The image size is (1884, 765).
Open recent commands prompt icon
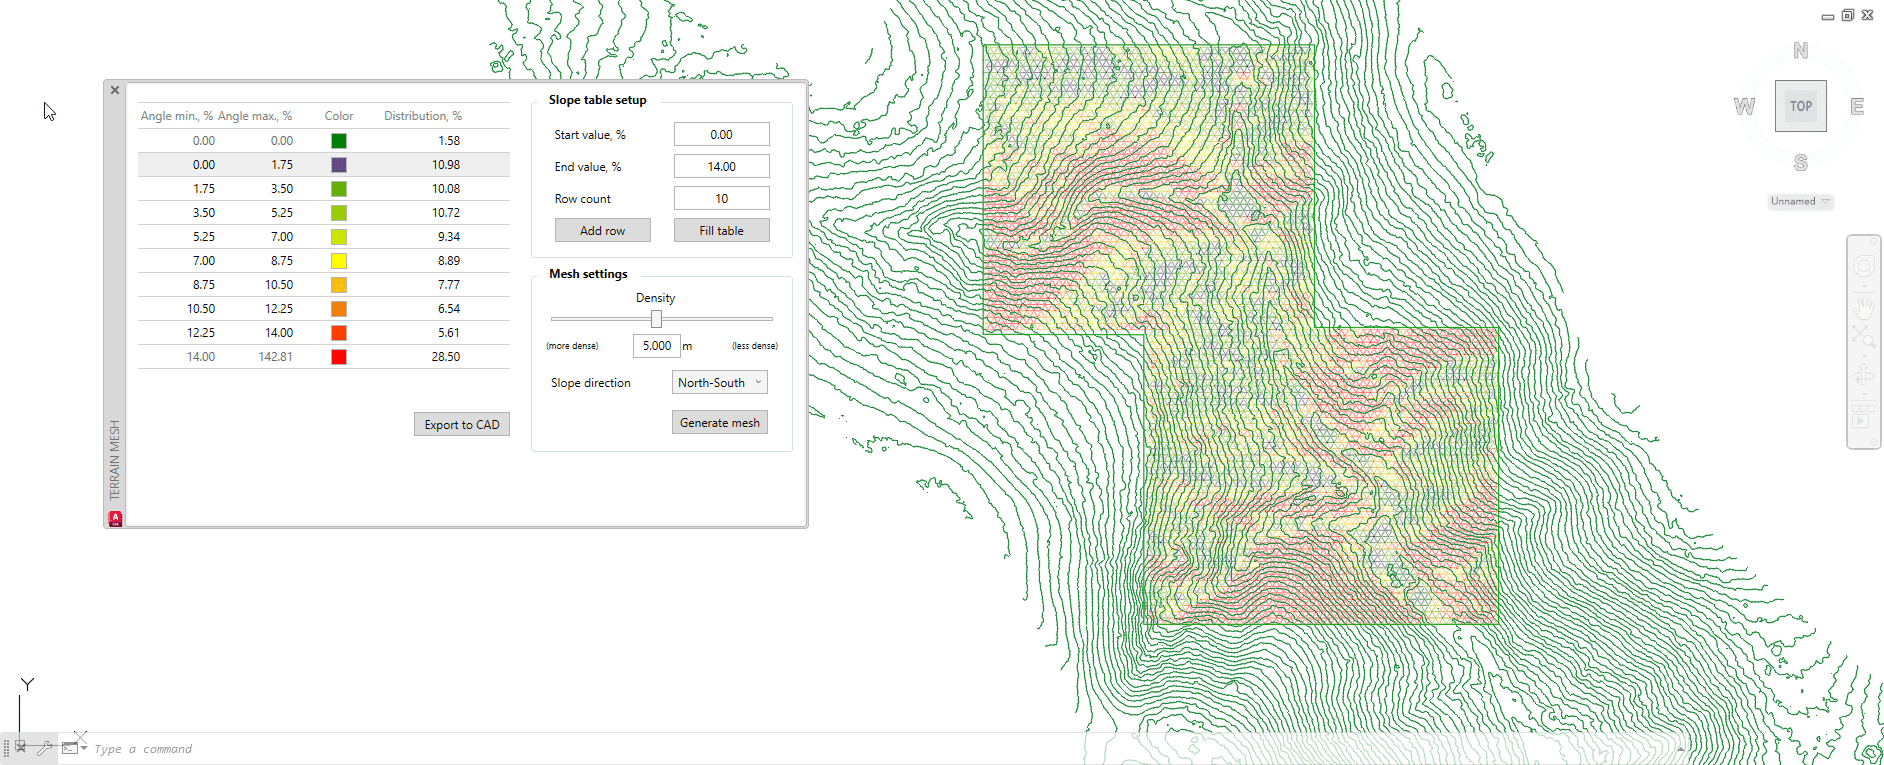70,748
